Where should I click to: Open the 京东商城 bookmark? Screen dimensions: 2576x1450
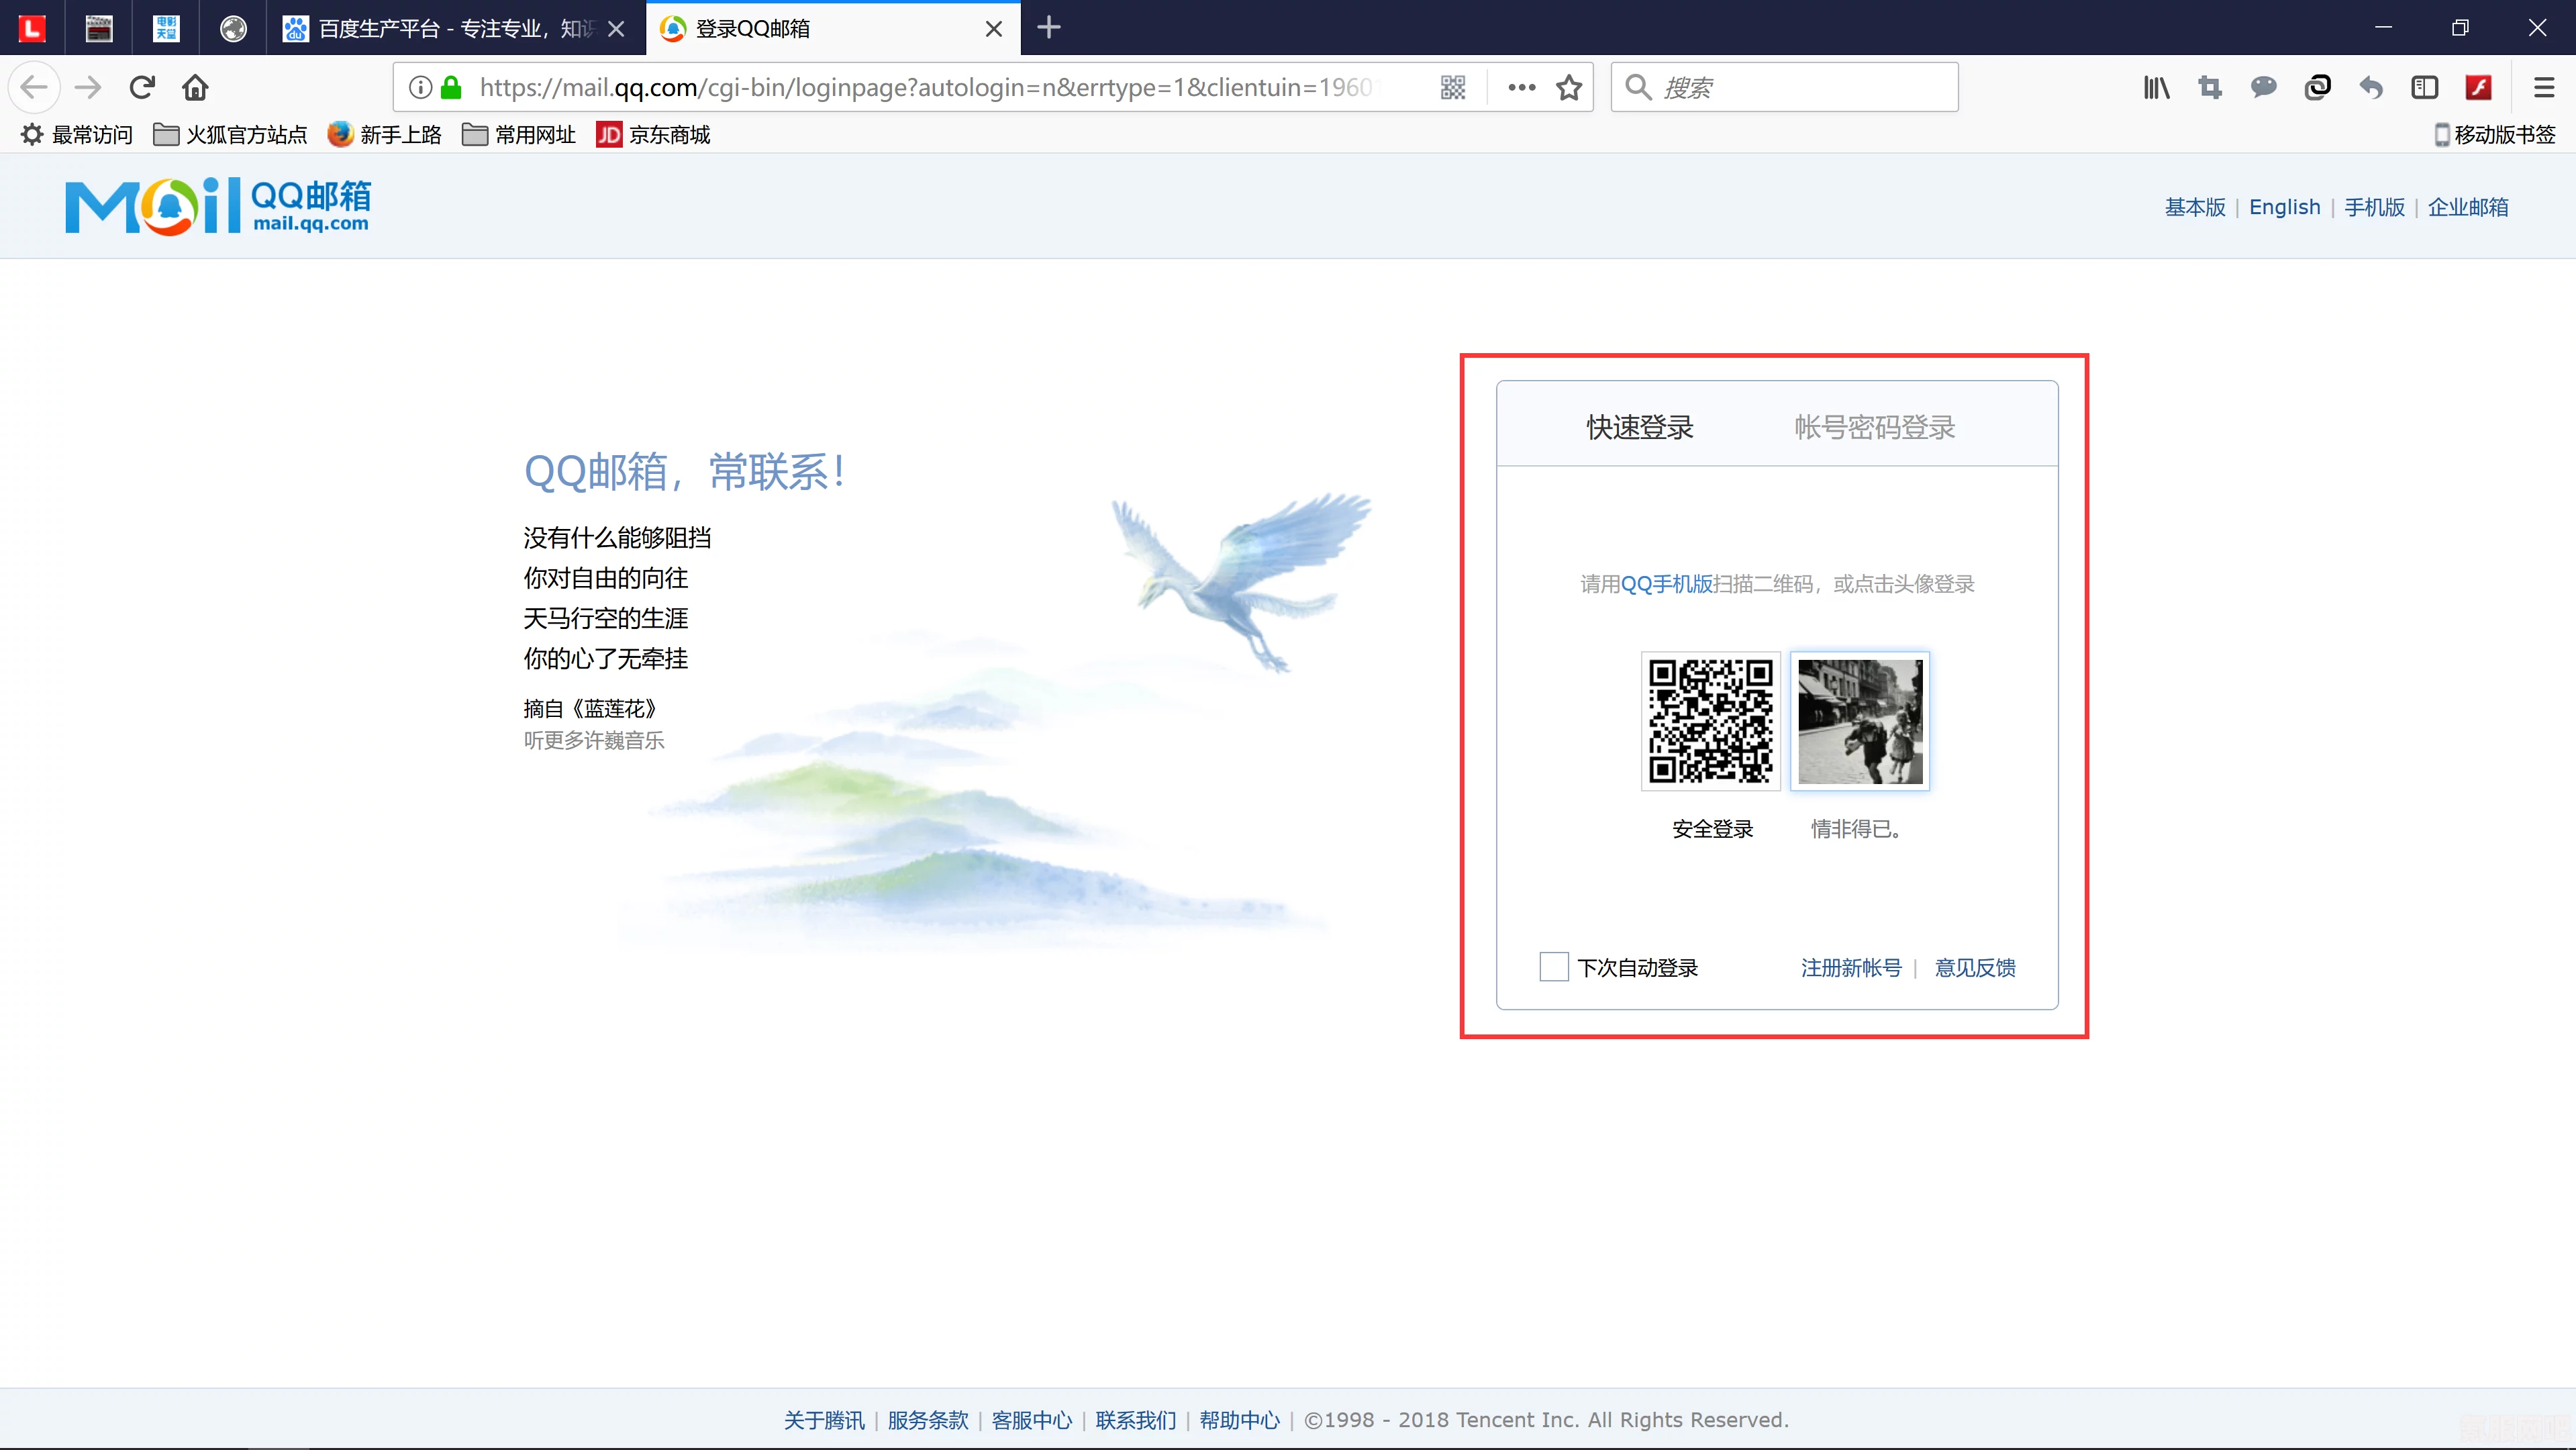pos(653,134)
